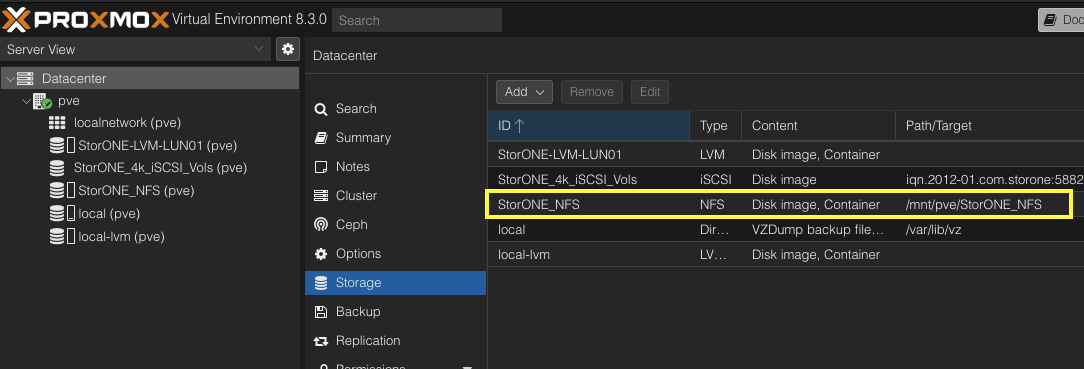Click the Content column header
1084x369 pixels.
pos(819,126)
